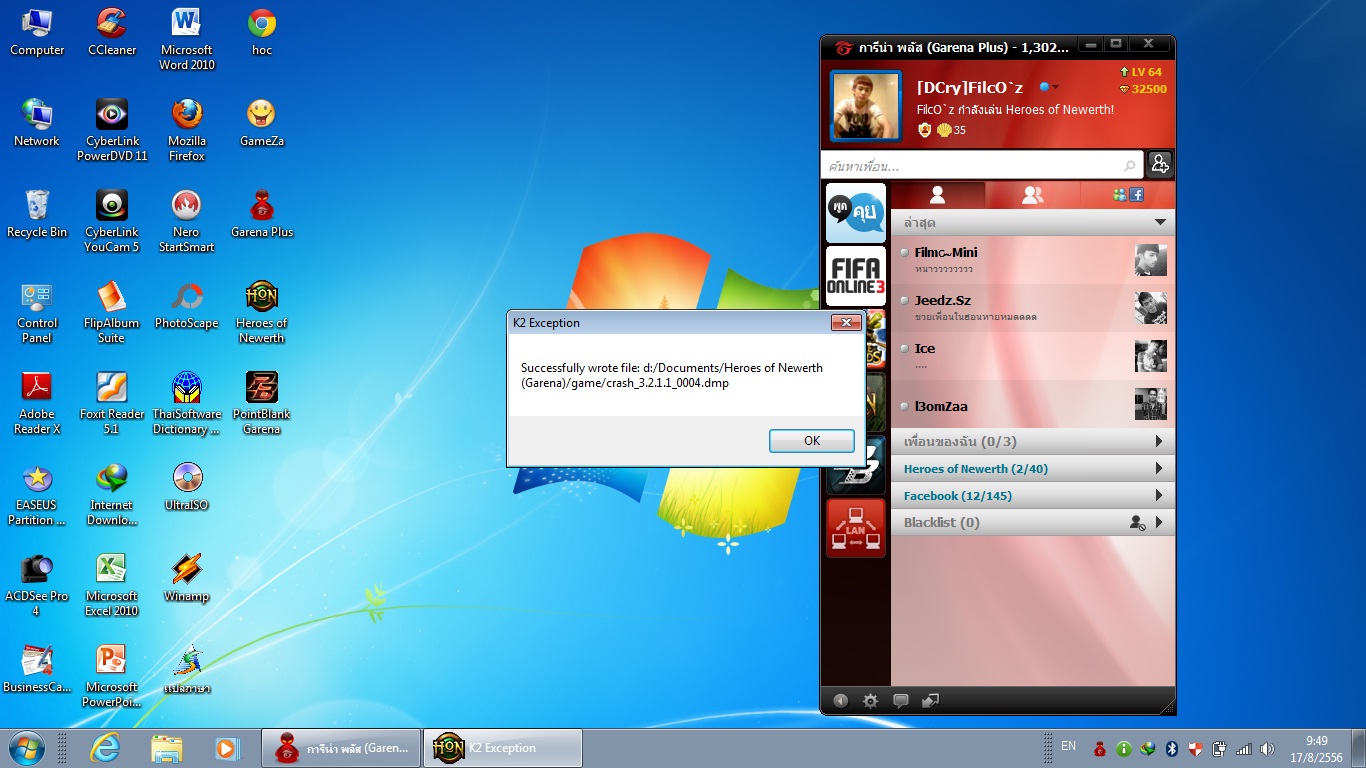The height and width of the screenshot is (768, 1366).
Task: Click Film~Mini's avatar thumbnail
Action: coord(1151,260)
